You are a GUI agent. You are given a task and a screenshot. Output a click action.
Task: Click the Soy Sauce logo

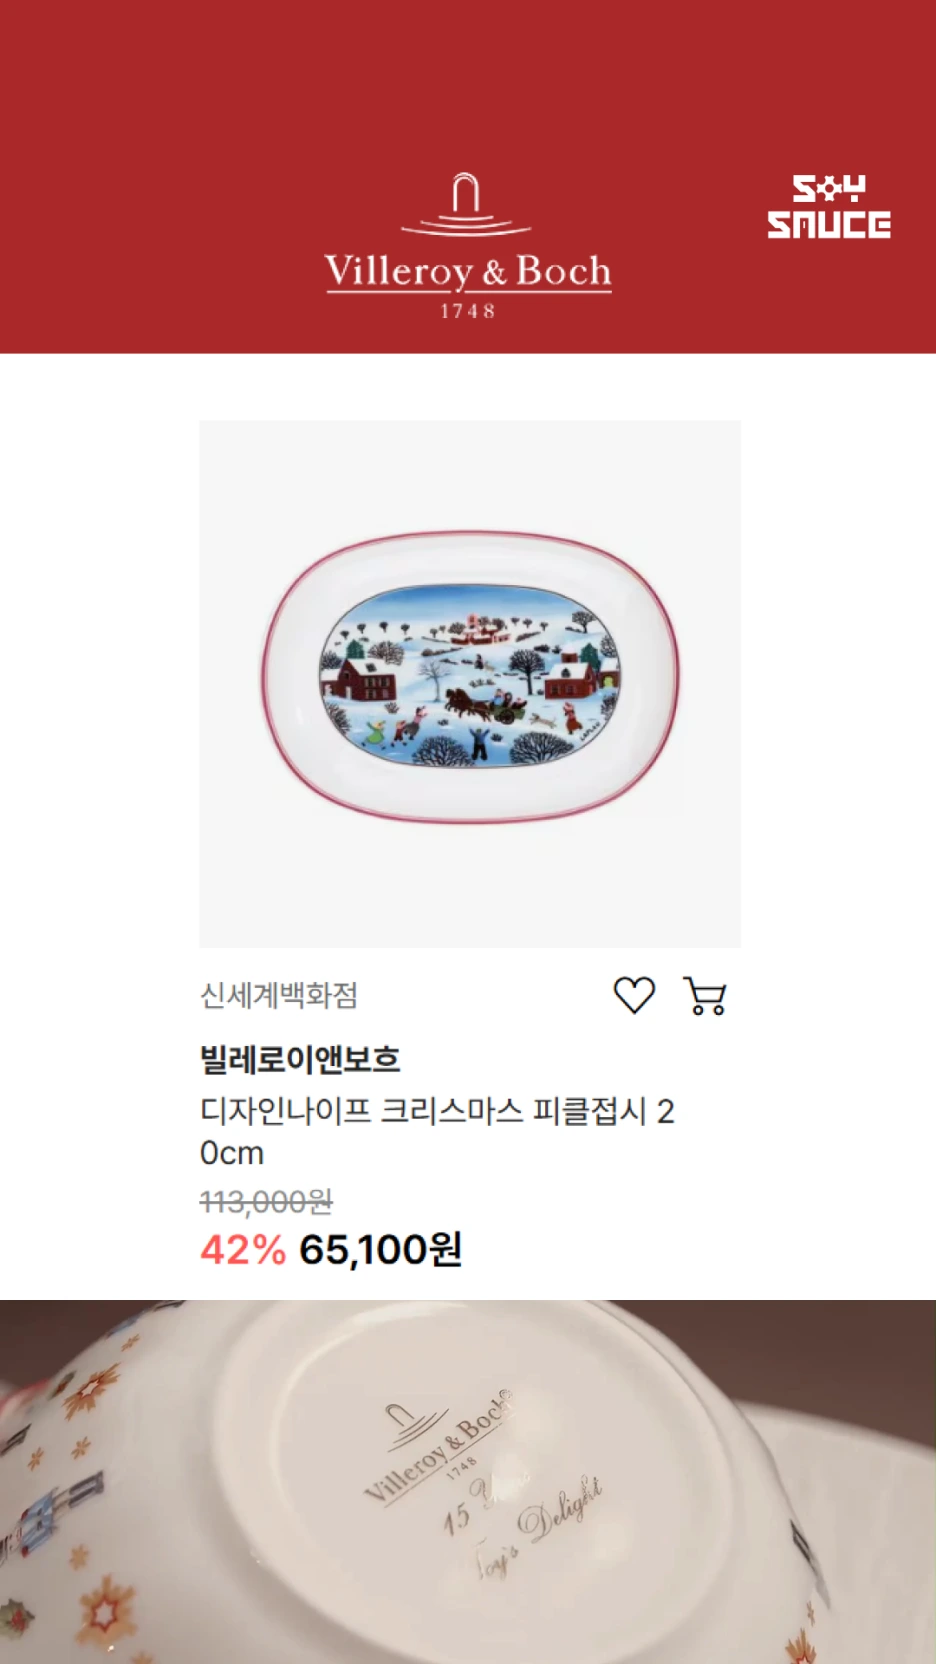click(x=829, y=207)
